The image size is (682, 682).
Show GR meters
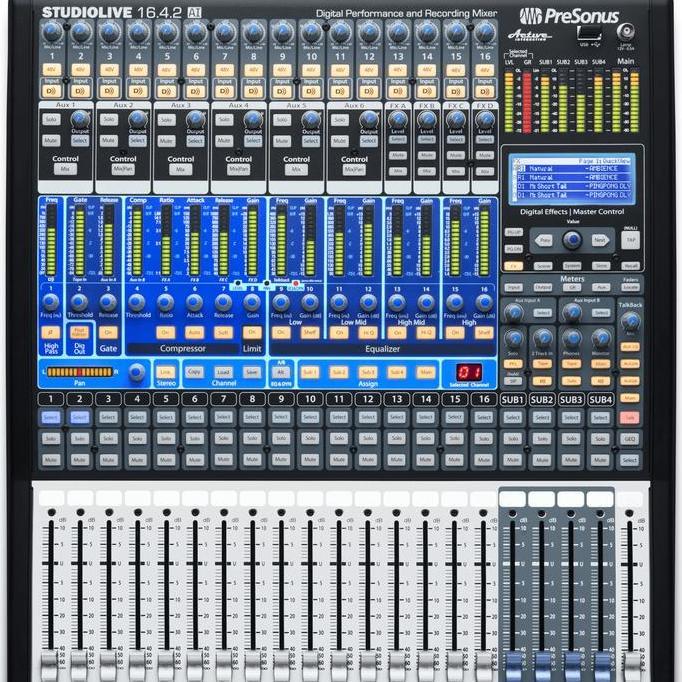pyautogui.click(x=572, y=288)
